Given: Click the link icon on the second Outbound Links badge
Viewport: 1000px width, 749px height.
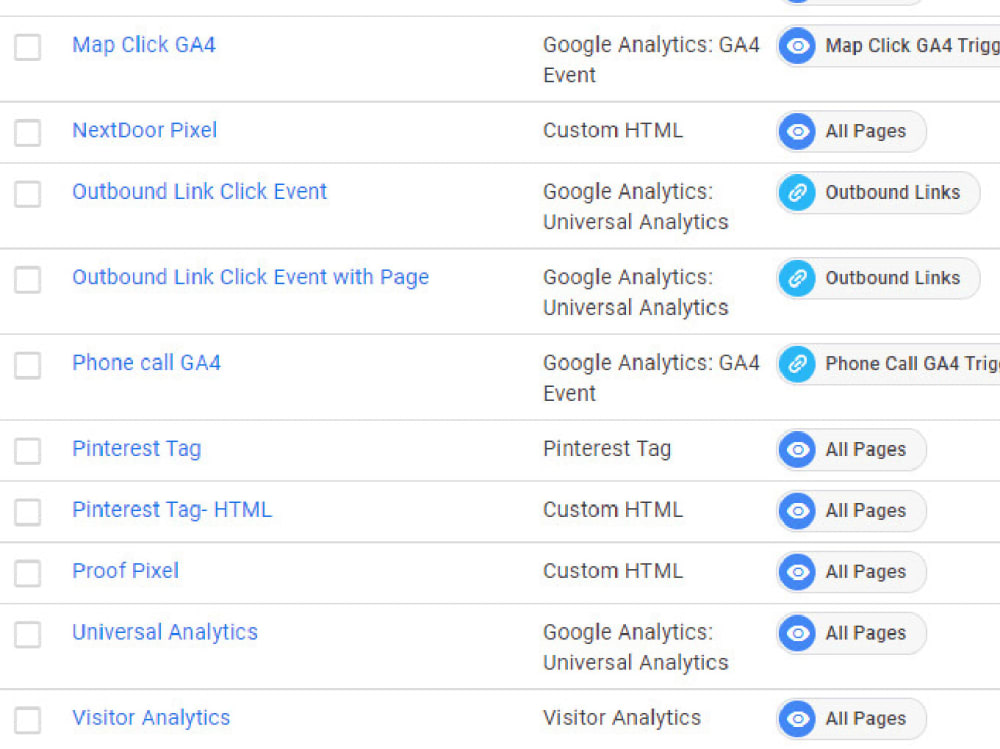Looking at the screenshot, I should (x=797, y=278).
